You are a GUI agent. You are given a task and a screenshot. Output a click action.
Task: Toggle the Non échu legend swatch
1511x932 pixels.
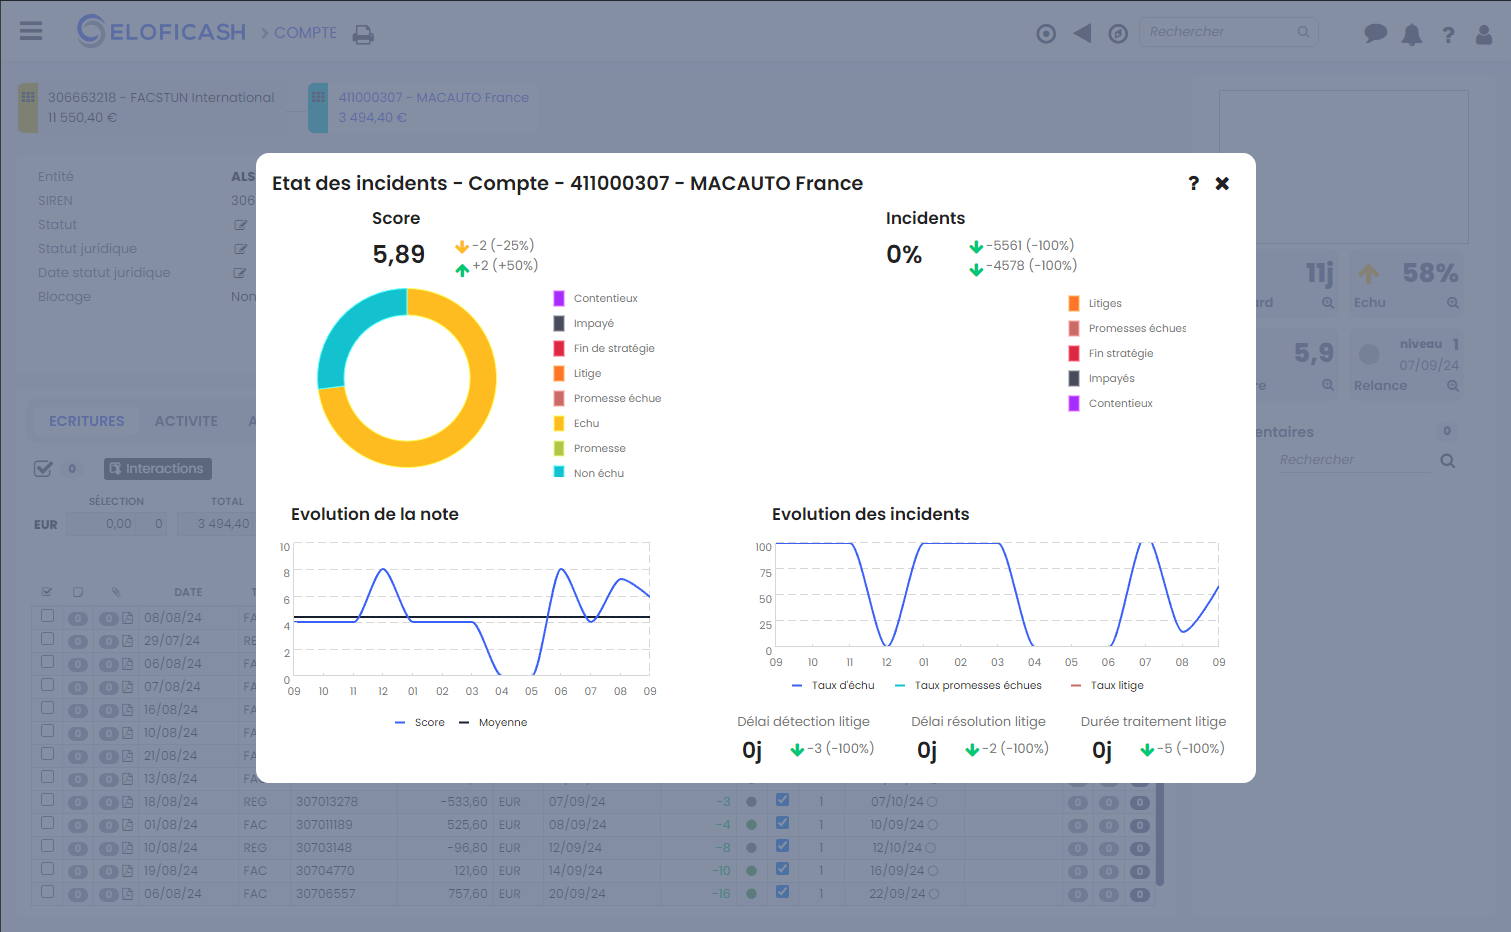coord(559,473)
